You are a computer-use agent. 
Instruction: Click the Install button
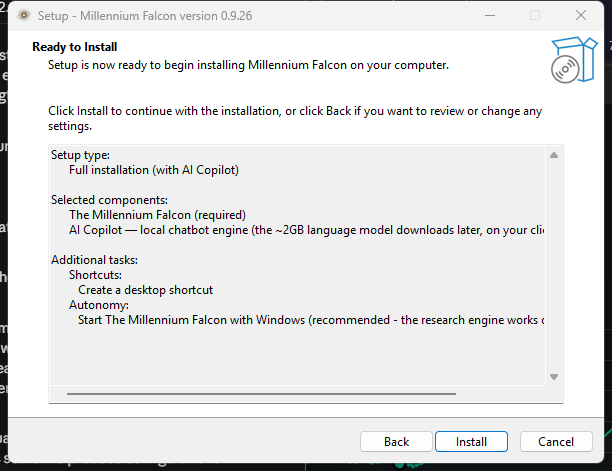click(x=471, y=441)
